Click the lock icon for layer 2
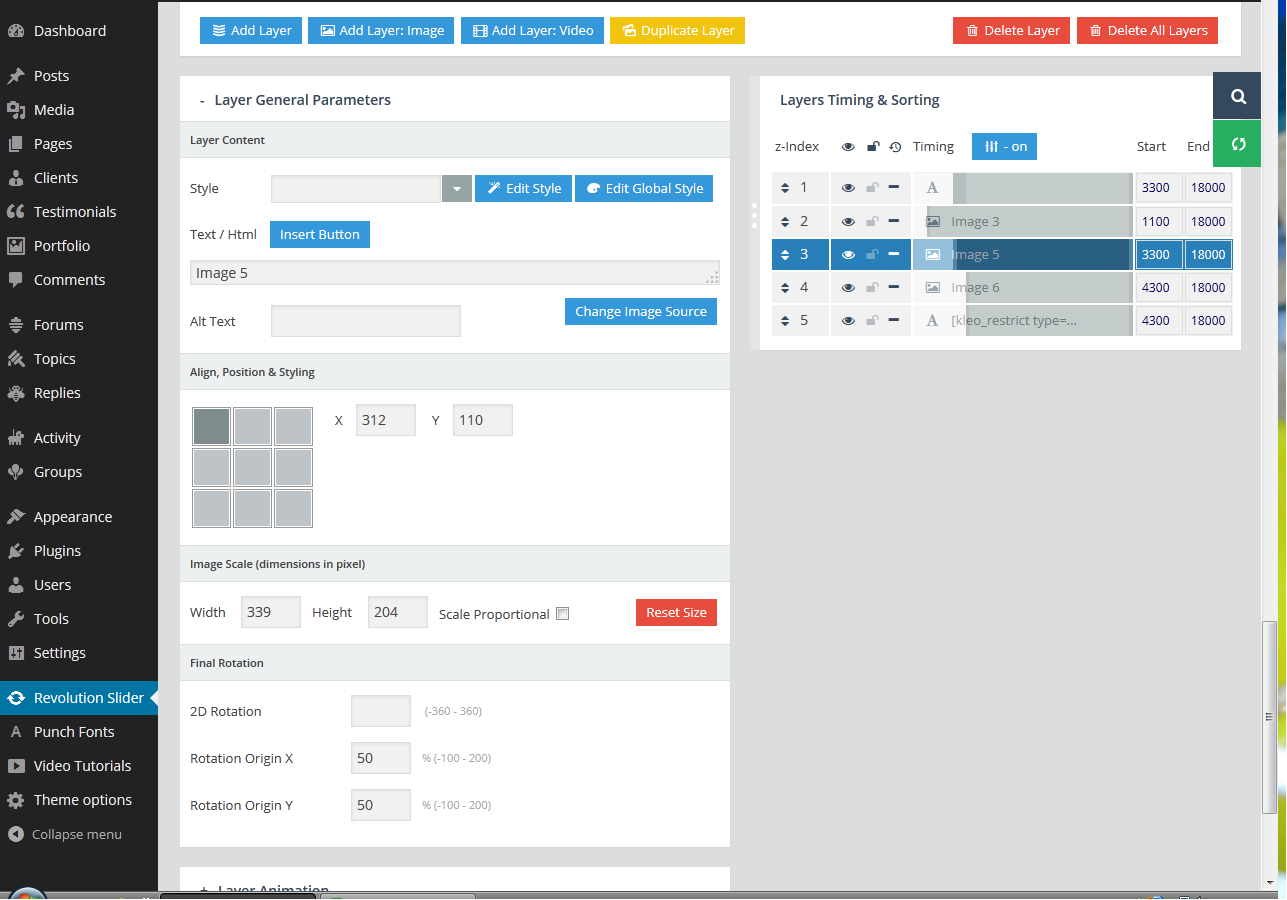1287x900 pixels. pyautogui.click(x=872, y=221)
